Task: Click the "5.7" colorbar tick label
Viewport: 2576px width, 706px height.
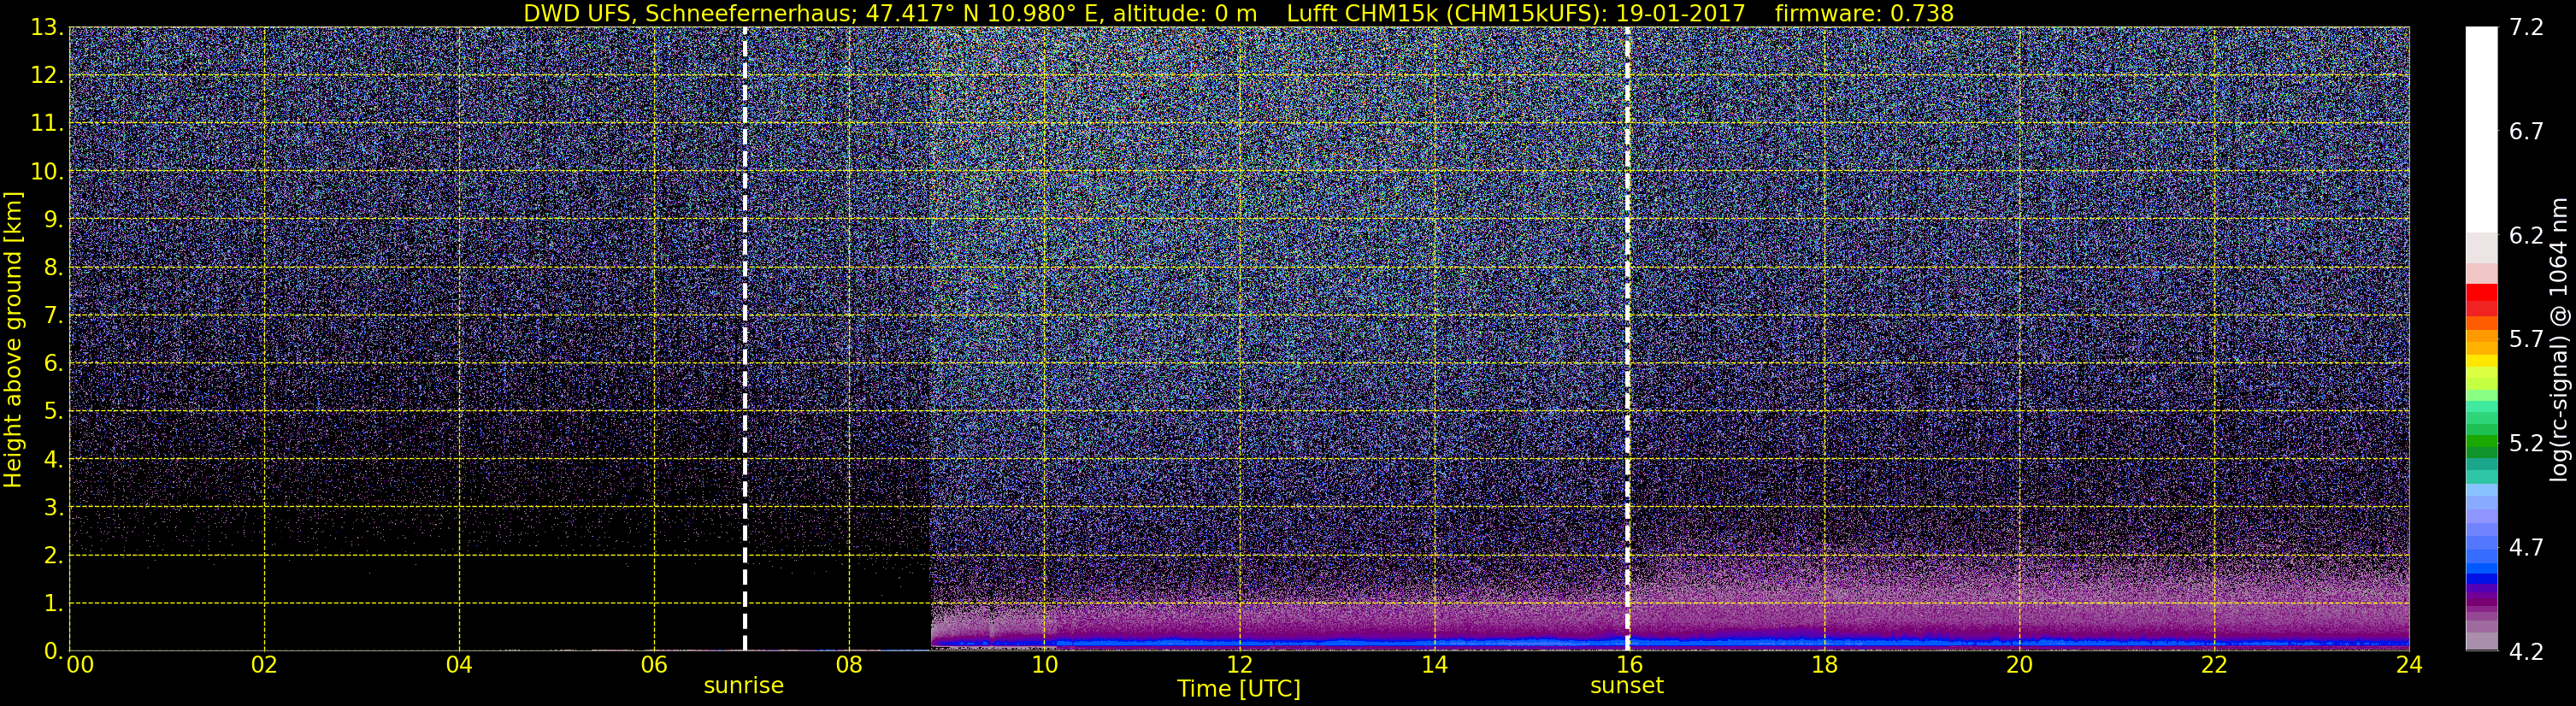Action: coord(2526,340)
